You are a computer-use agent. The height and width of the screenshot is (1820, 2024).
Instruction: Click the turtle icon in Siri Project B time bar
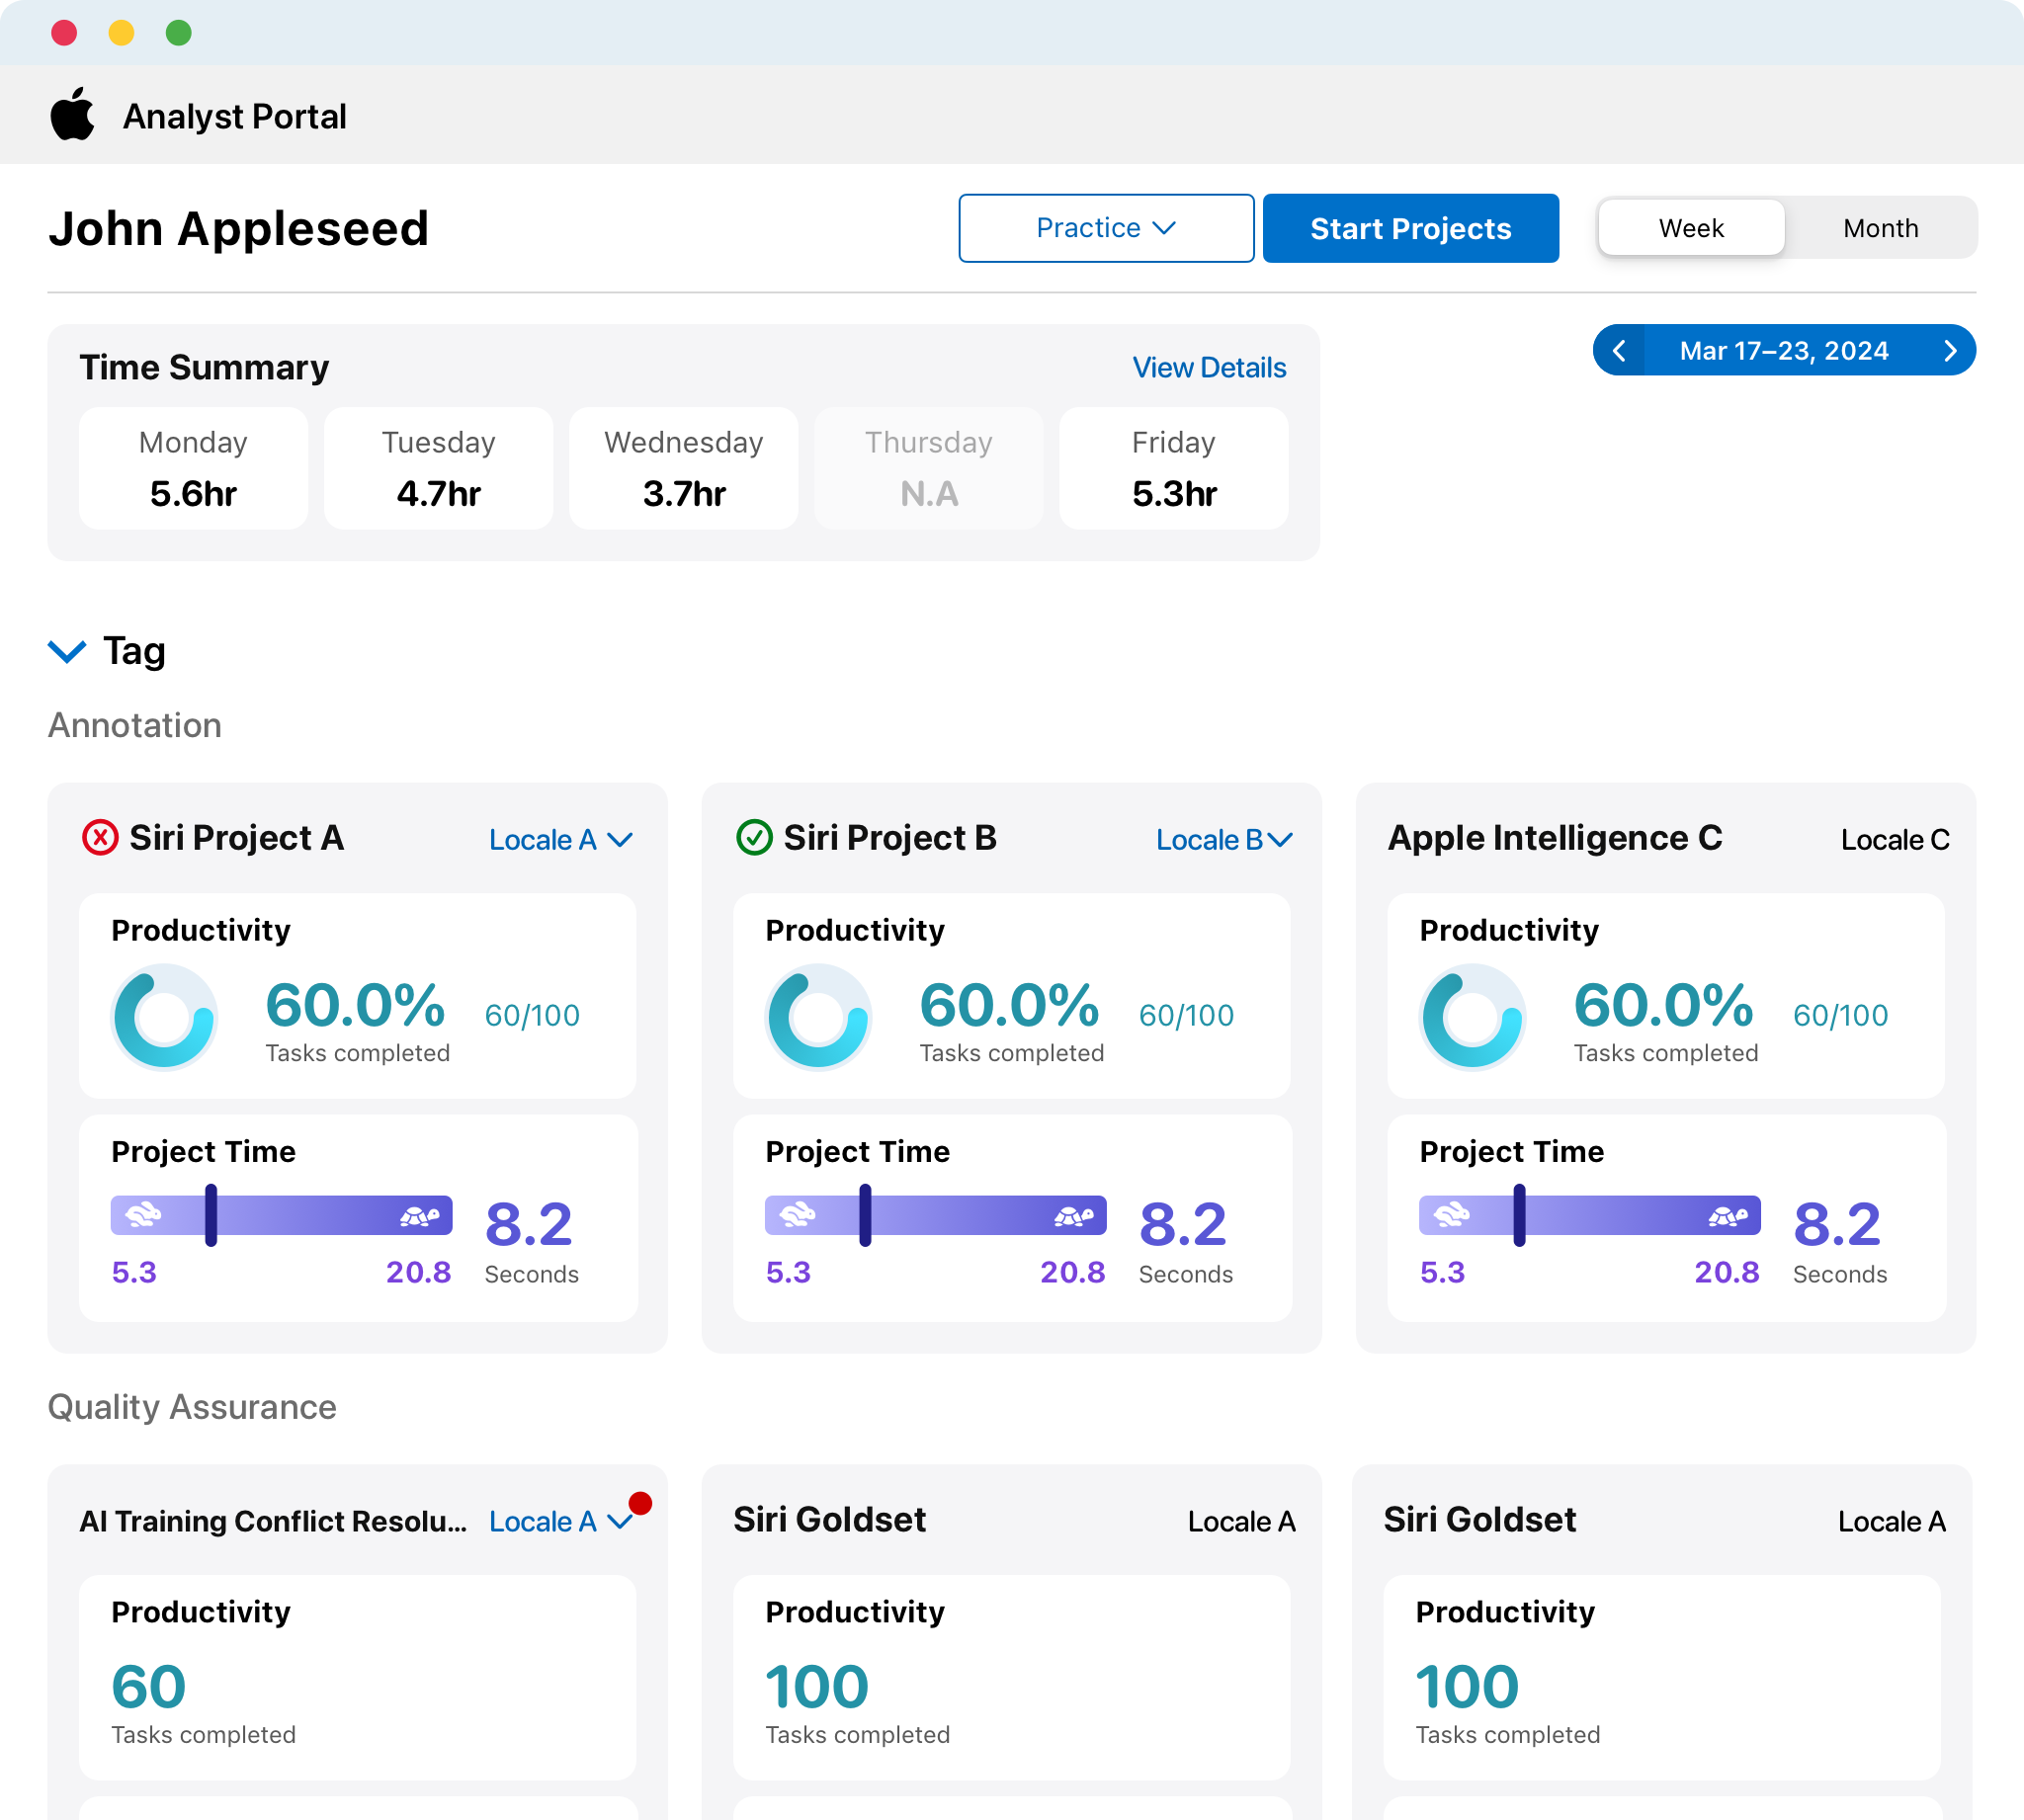[1073, 1216]
